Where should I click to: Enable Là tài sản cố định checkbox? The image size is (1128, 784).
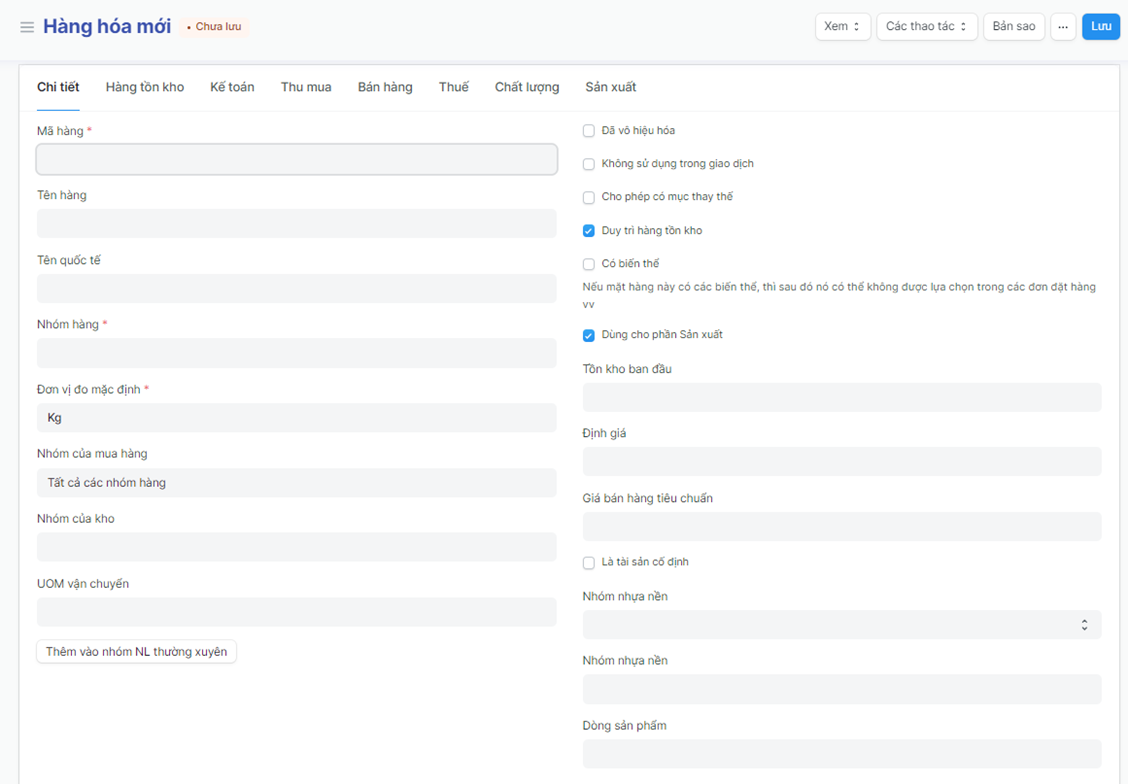pyautogui.click(x=589, y=563)
